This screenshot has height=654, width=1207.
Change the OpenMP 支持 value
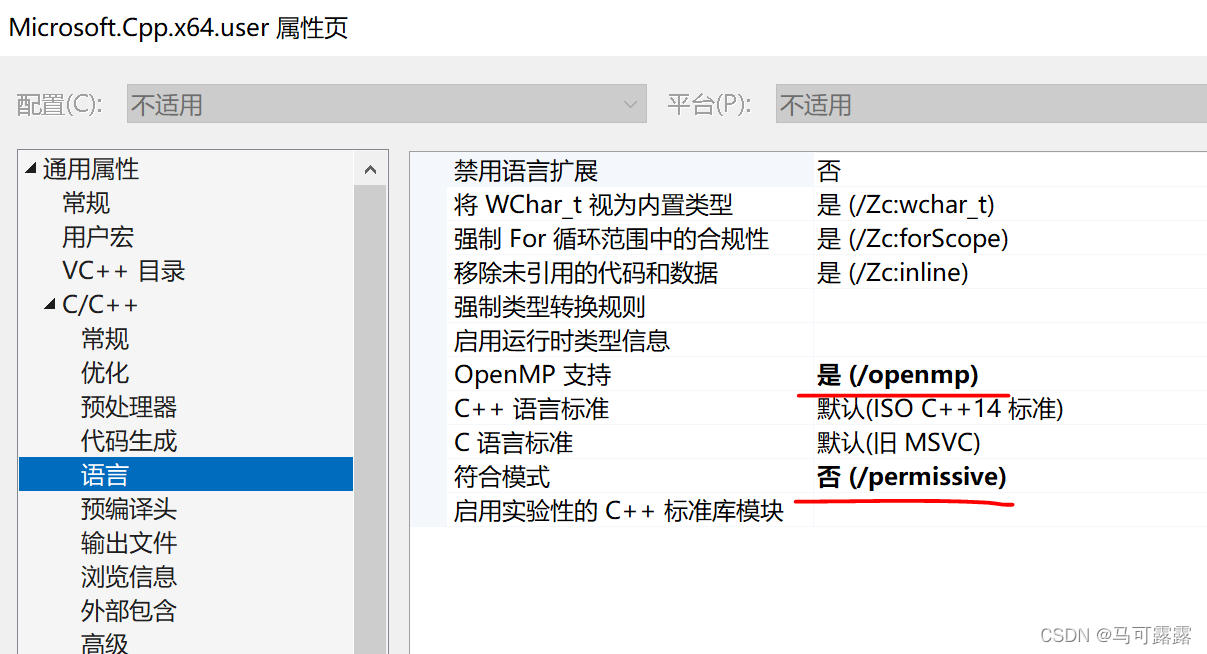[900, 374]
